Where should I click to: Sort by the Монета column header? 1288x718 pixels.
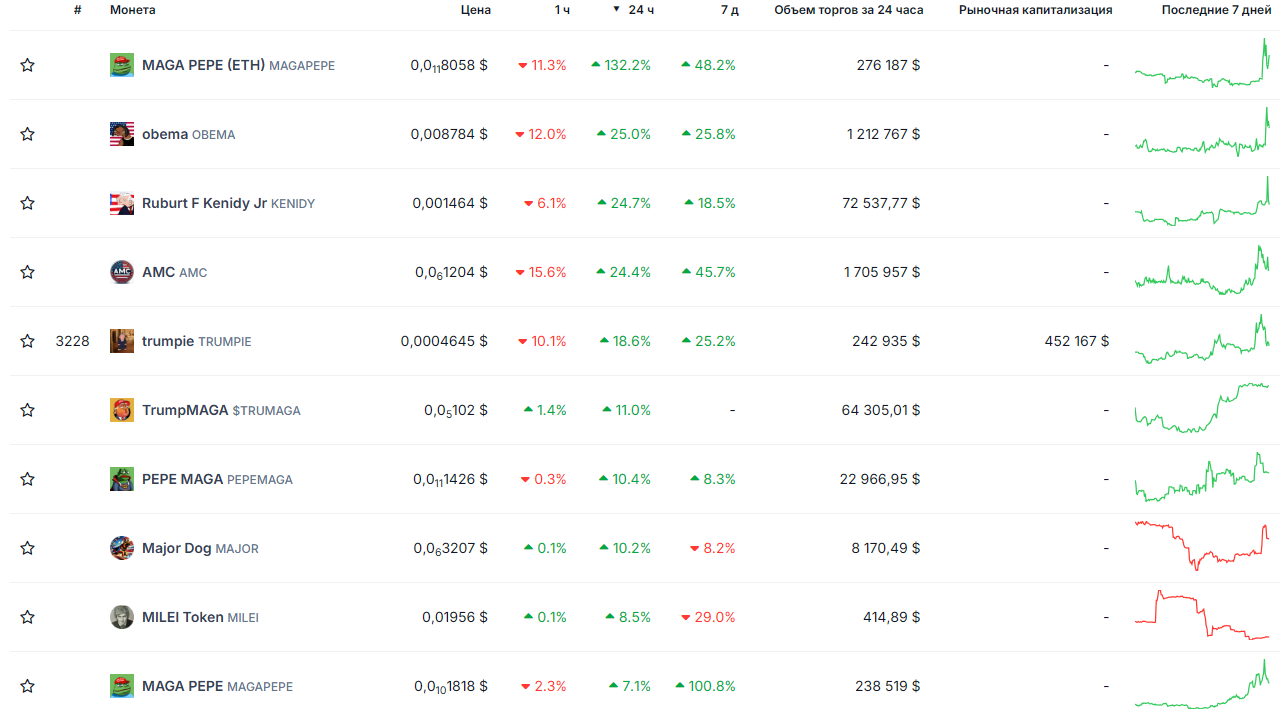[x=133, y=10]
